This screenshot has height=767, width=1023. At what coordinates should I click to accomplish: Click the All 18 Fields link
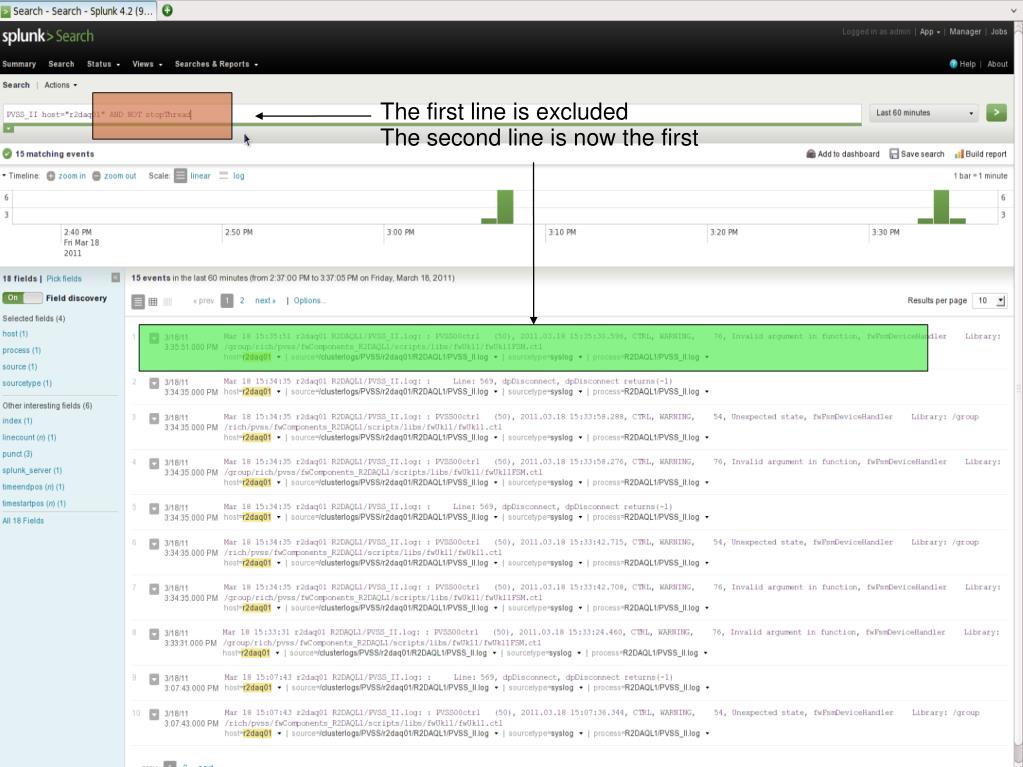click(23, 520)
